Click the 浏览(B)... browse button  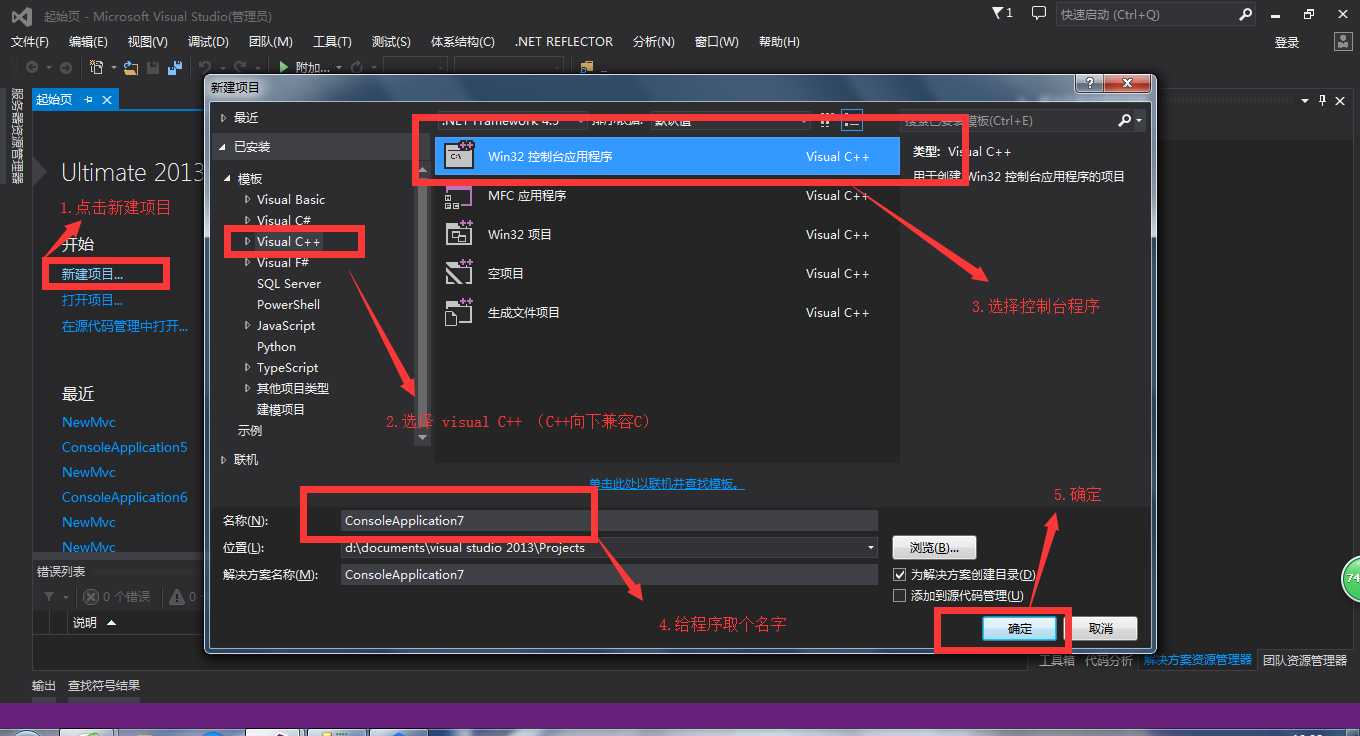(934, 547)
